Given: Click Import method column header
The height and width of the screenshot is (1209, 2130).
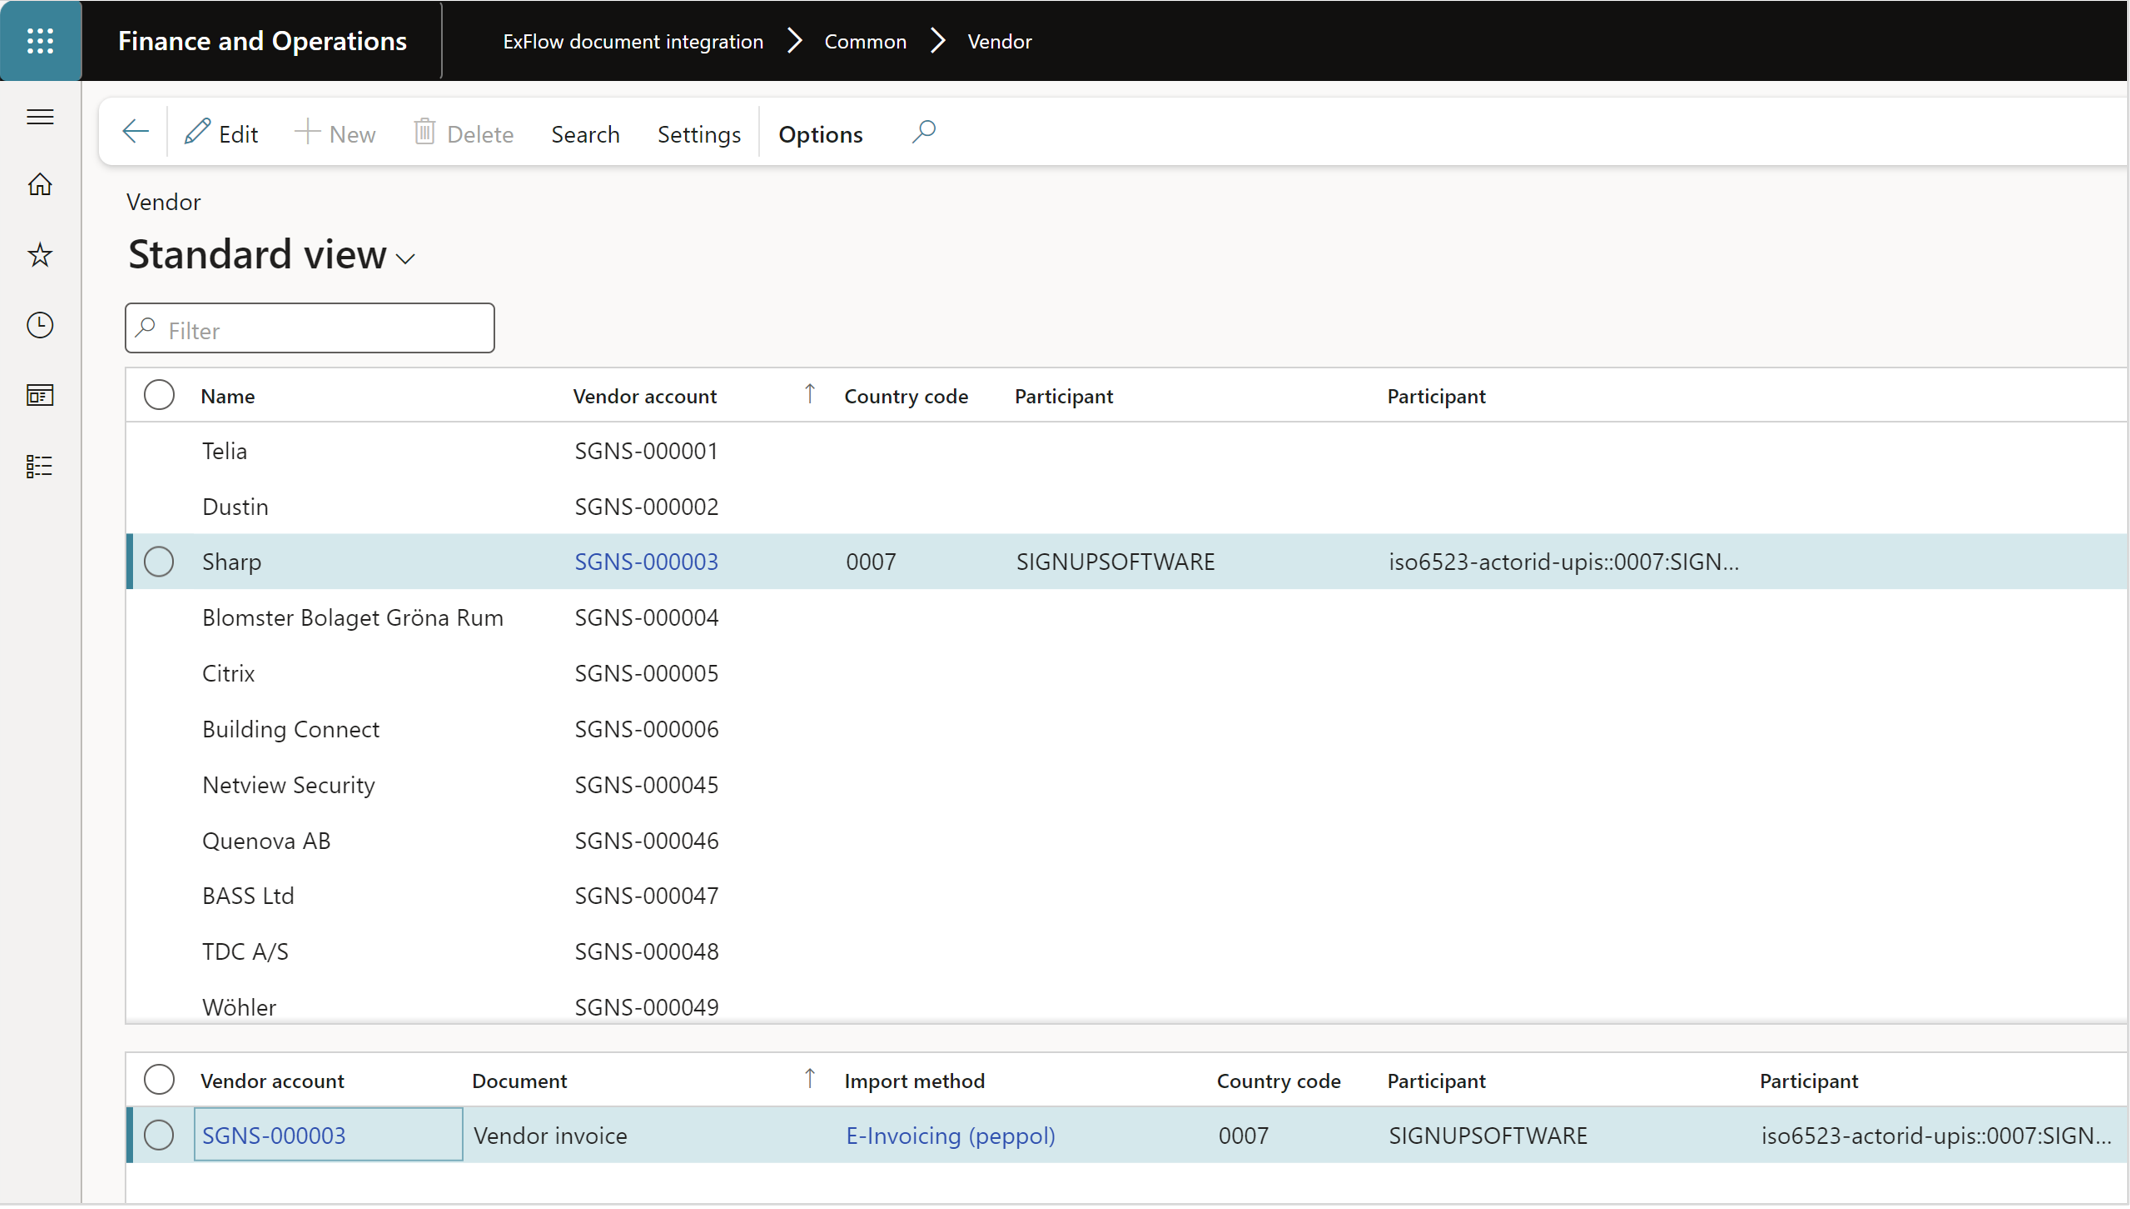Looking at the screenshot, I should (x=914, y=1081).
